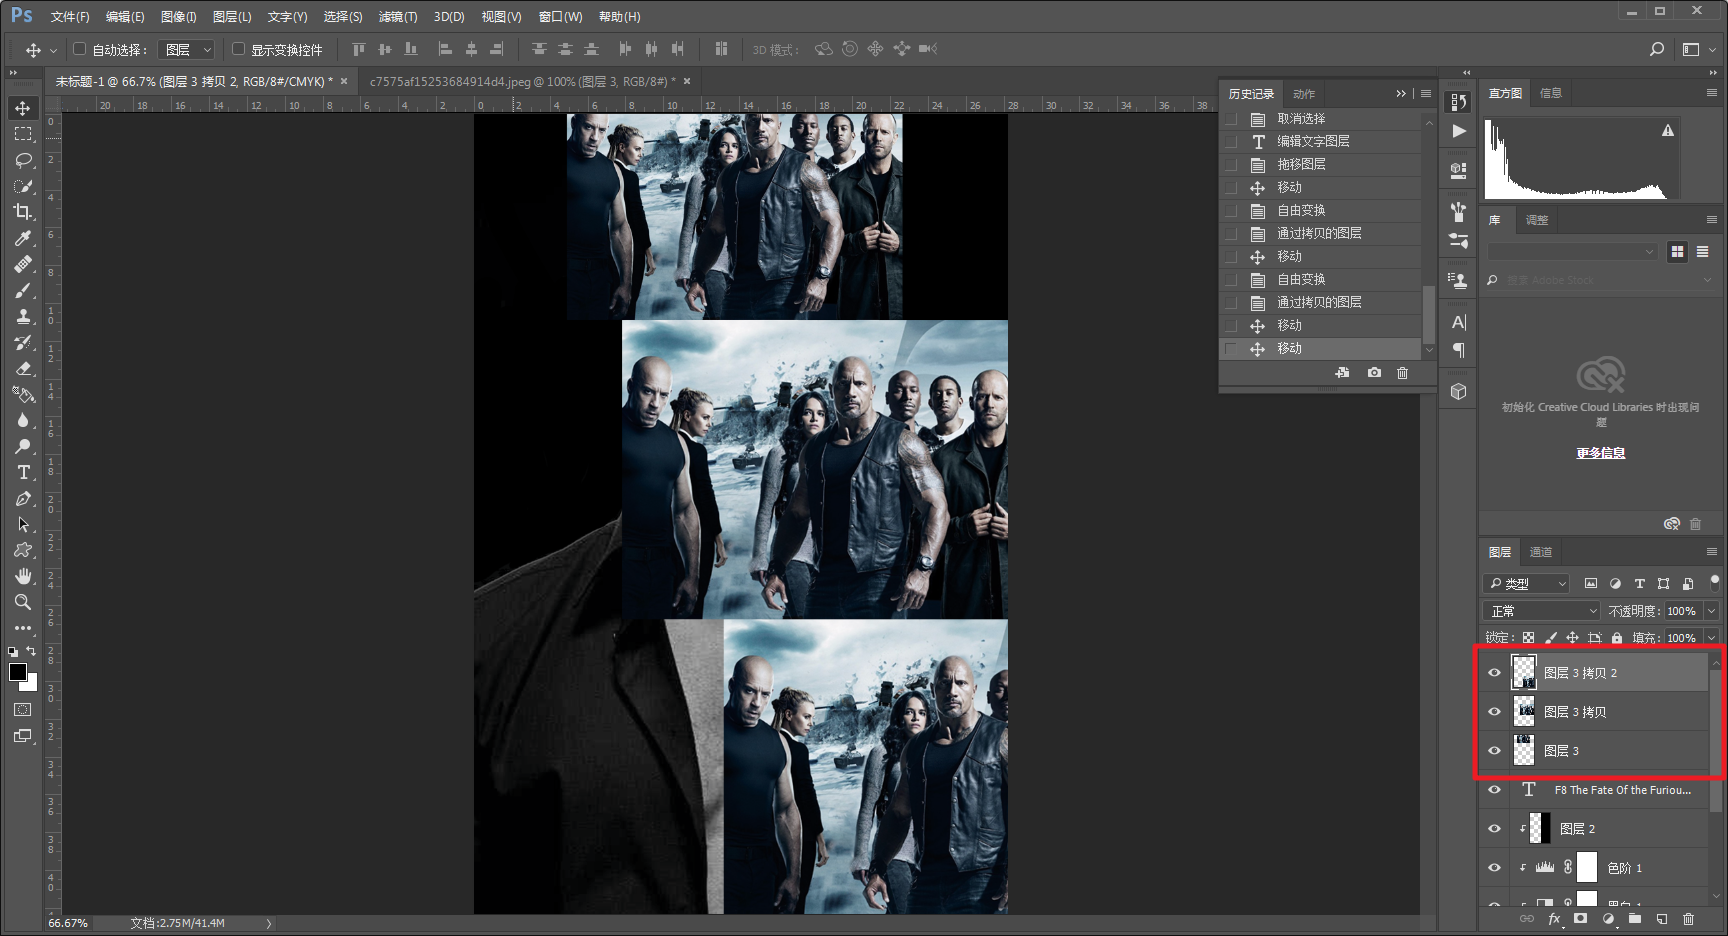Viewport: 1728px width, 936px height.
Task: Add layer mask in Layers panel
Action: pos(1581,919)
